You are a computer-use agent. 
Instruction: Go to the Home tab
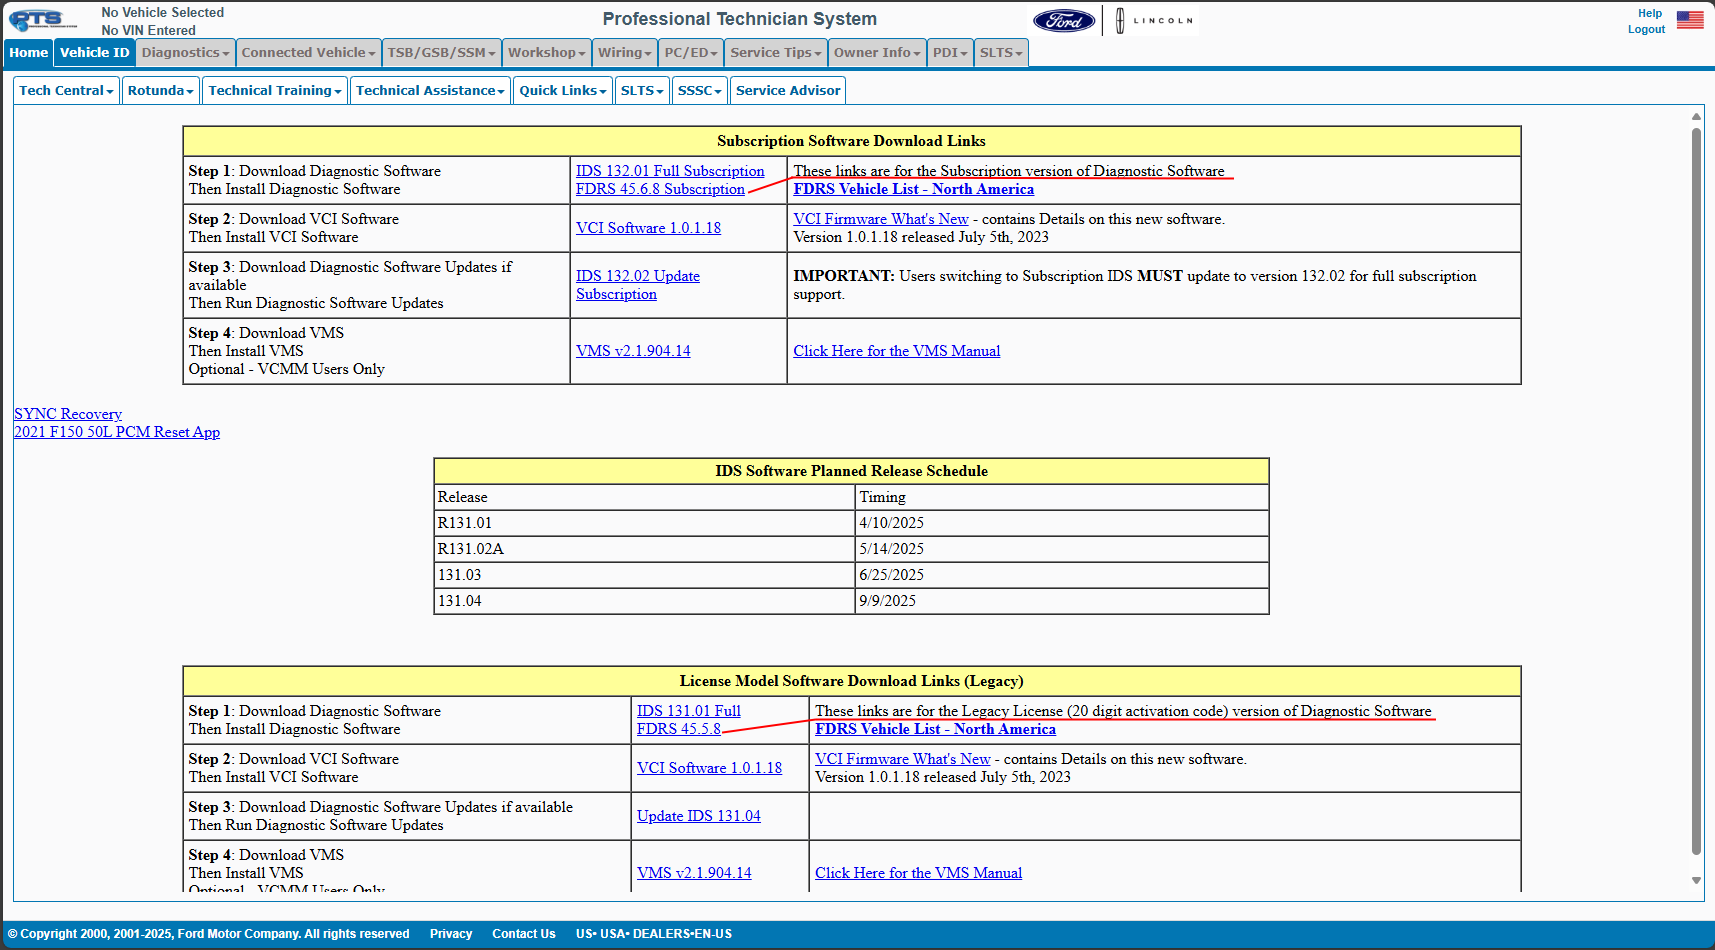29,53
